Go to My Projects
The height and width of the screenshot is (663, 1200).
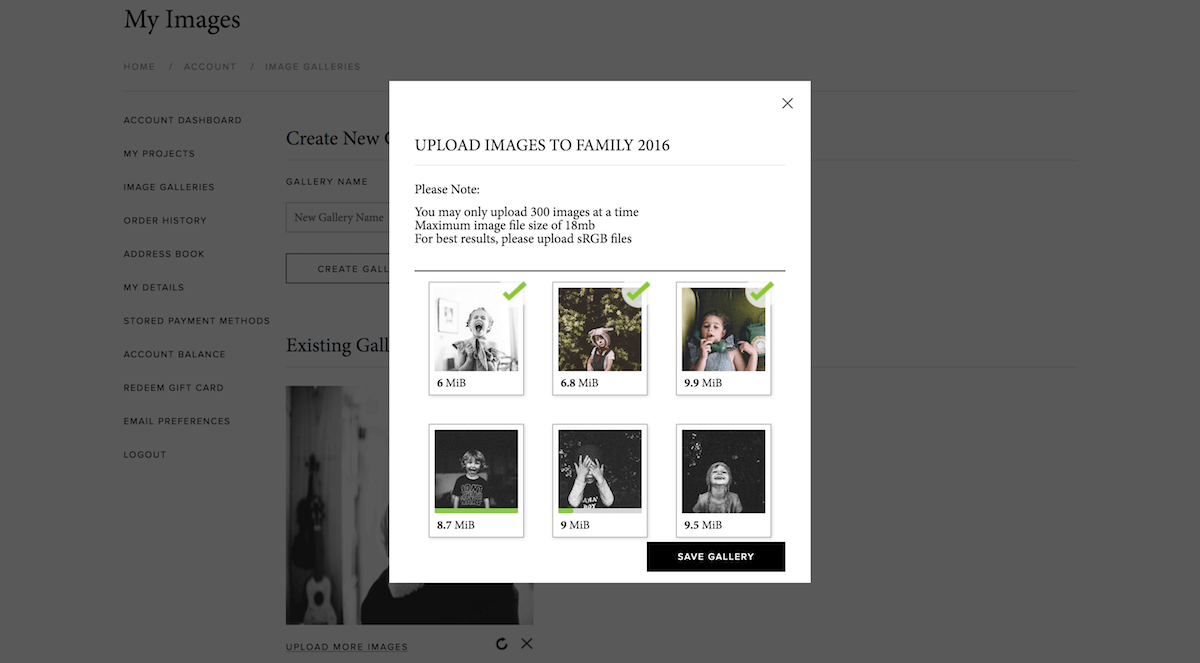tap(159, 154)
